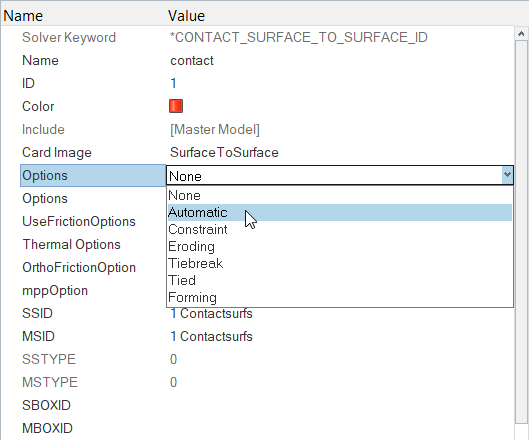Select Automatic from the Options dropdown

(340, 213)
